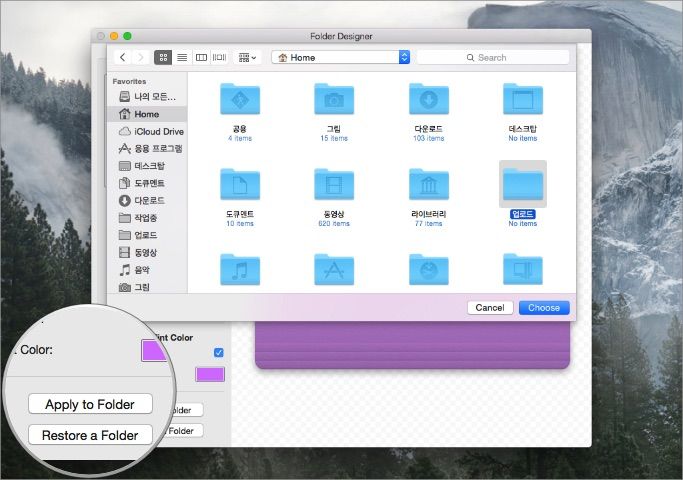This screenshot has height=480, width=683.
Task: Select 작업중 in the sidebar
Action: coord(147,218)
